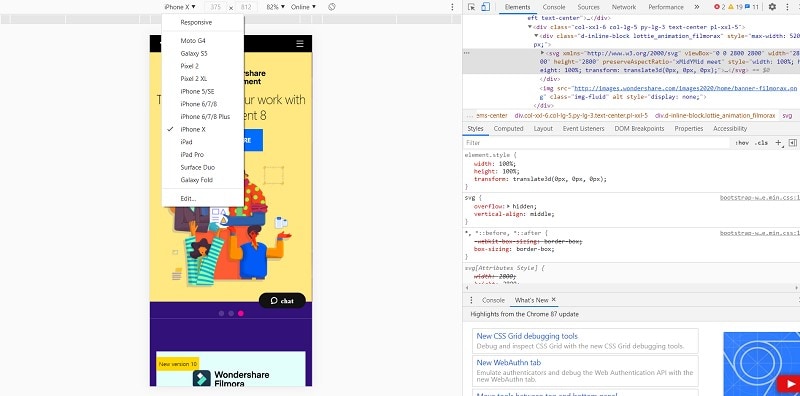Viewport: 800px width, 396px height.
Task: Toggle computed styles sidebar icon
Action: click(792, 143)
